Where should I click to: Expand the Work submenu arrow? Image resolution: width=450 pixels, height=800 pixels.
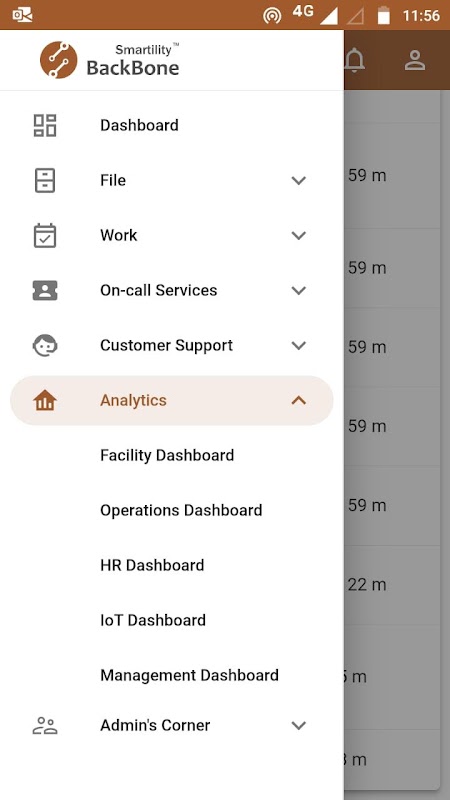(x=298, y=236)
